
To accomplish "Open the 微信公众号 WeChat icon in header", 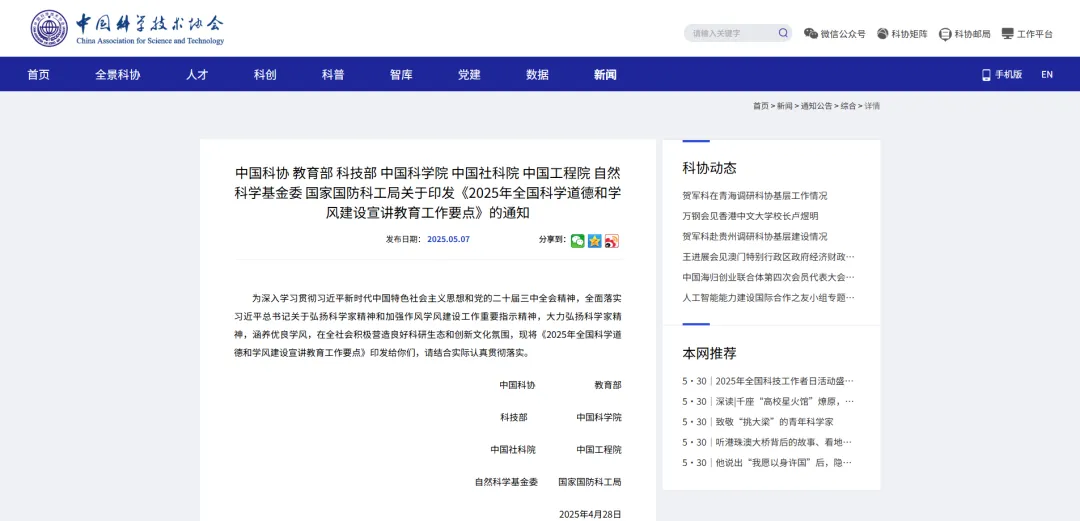I will [x=811, y=33].
